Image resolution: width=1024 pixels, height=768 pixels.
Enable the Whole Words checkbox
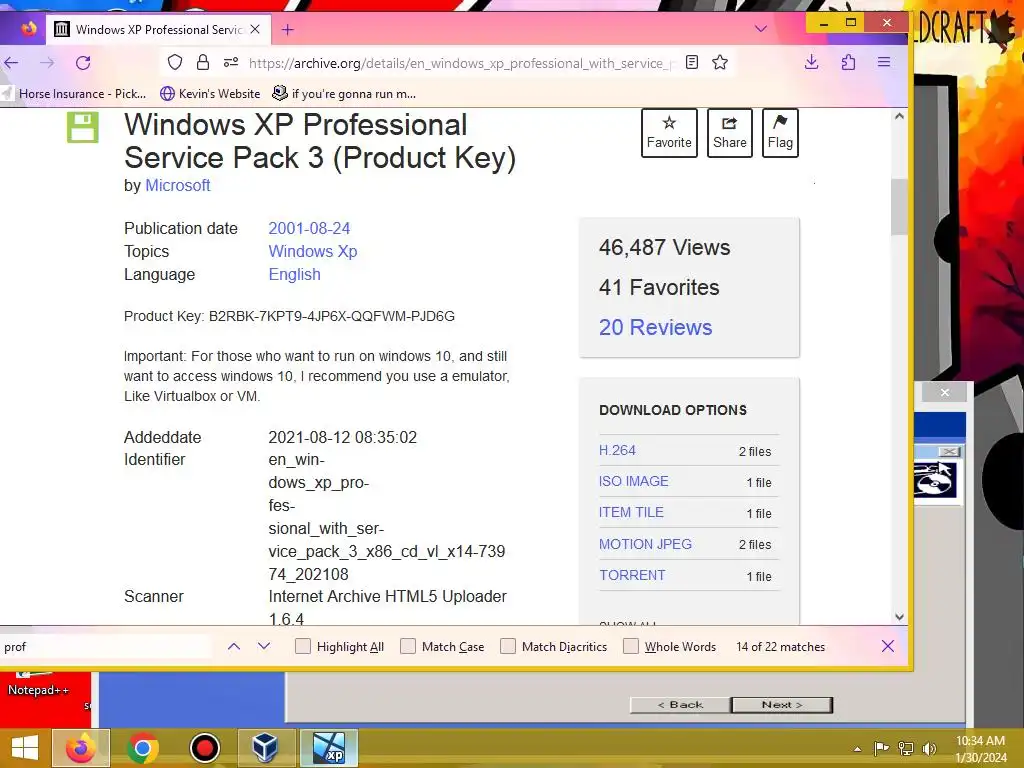point(630,647)
